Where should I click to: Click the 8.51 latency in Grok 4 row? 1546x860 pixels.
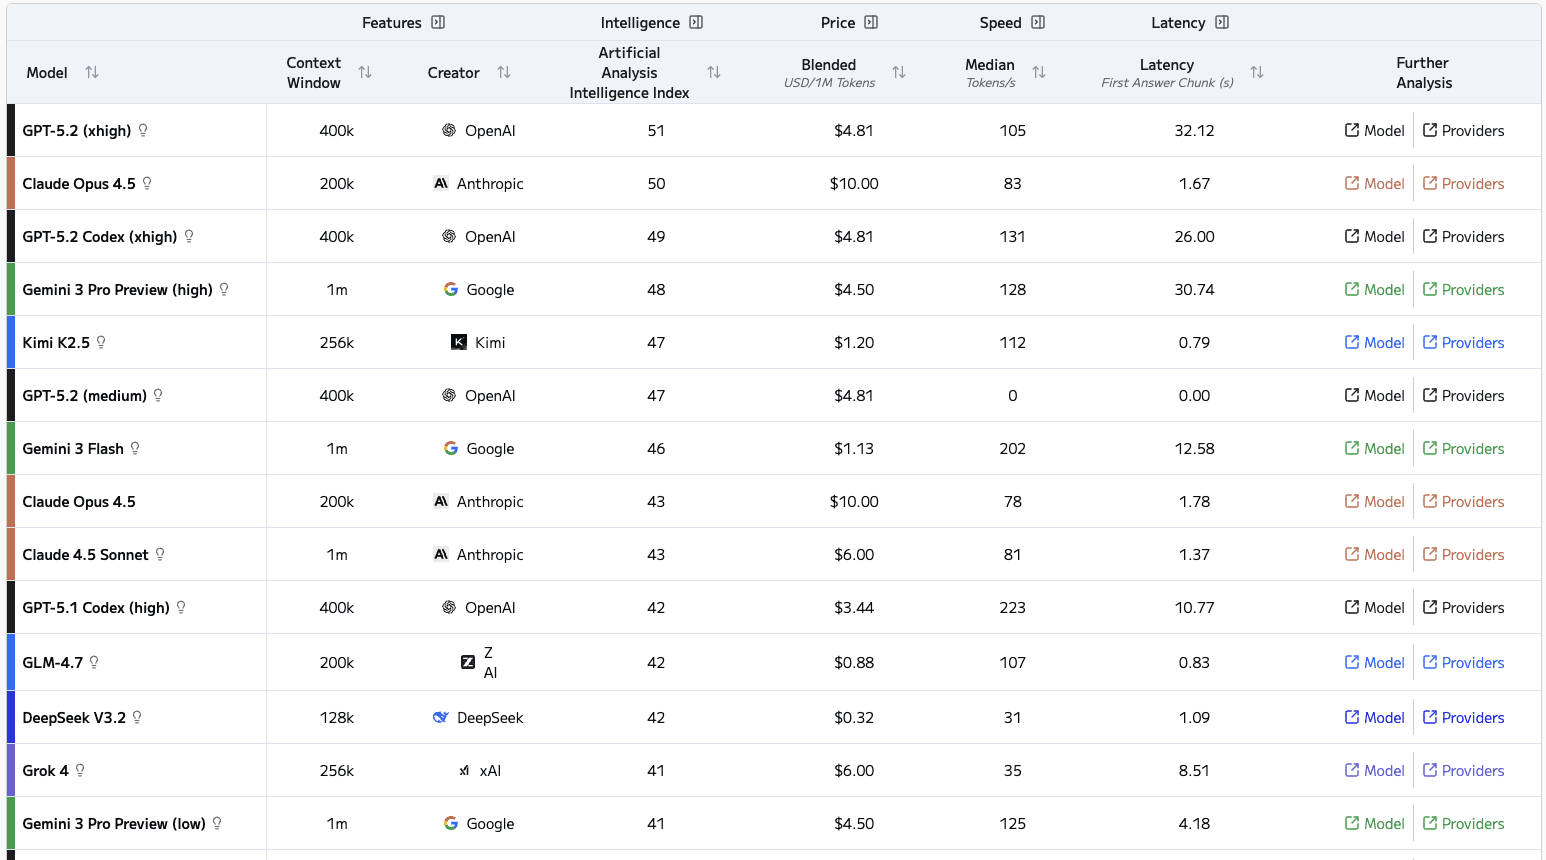tap(1194, 770)
